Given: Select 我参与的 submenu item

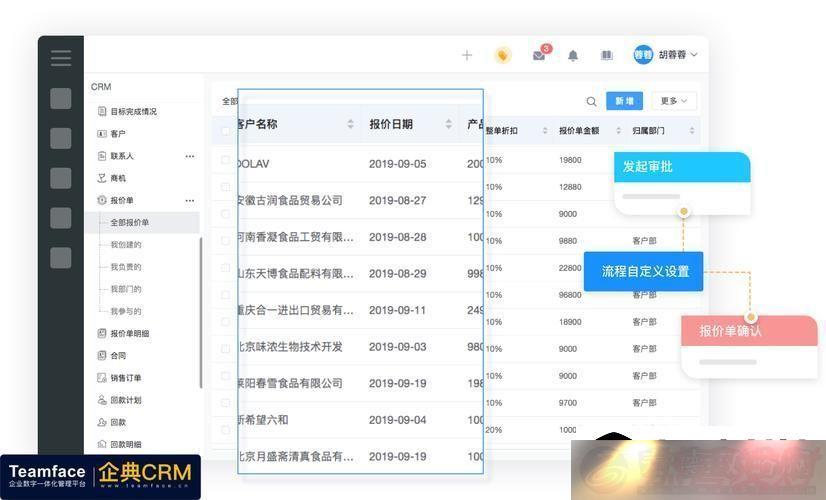Looking at the screenshot, I should (125, 311).
